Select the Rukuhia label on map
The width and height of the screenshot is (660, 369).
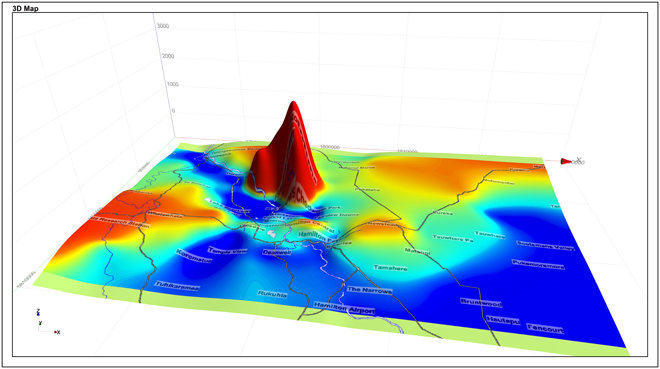(x=272, y=294)
